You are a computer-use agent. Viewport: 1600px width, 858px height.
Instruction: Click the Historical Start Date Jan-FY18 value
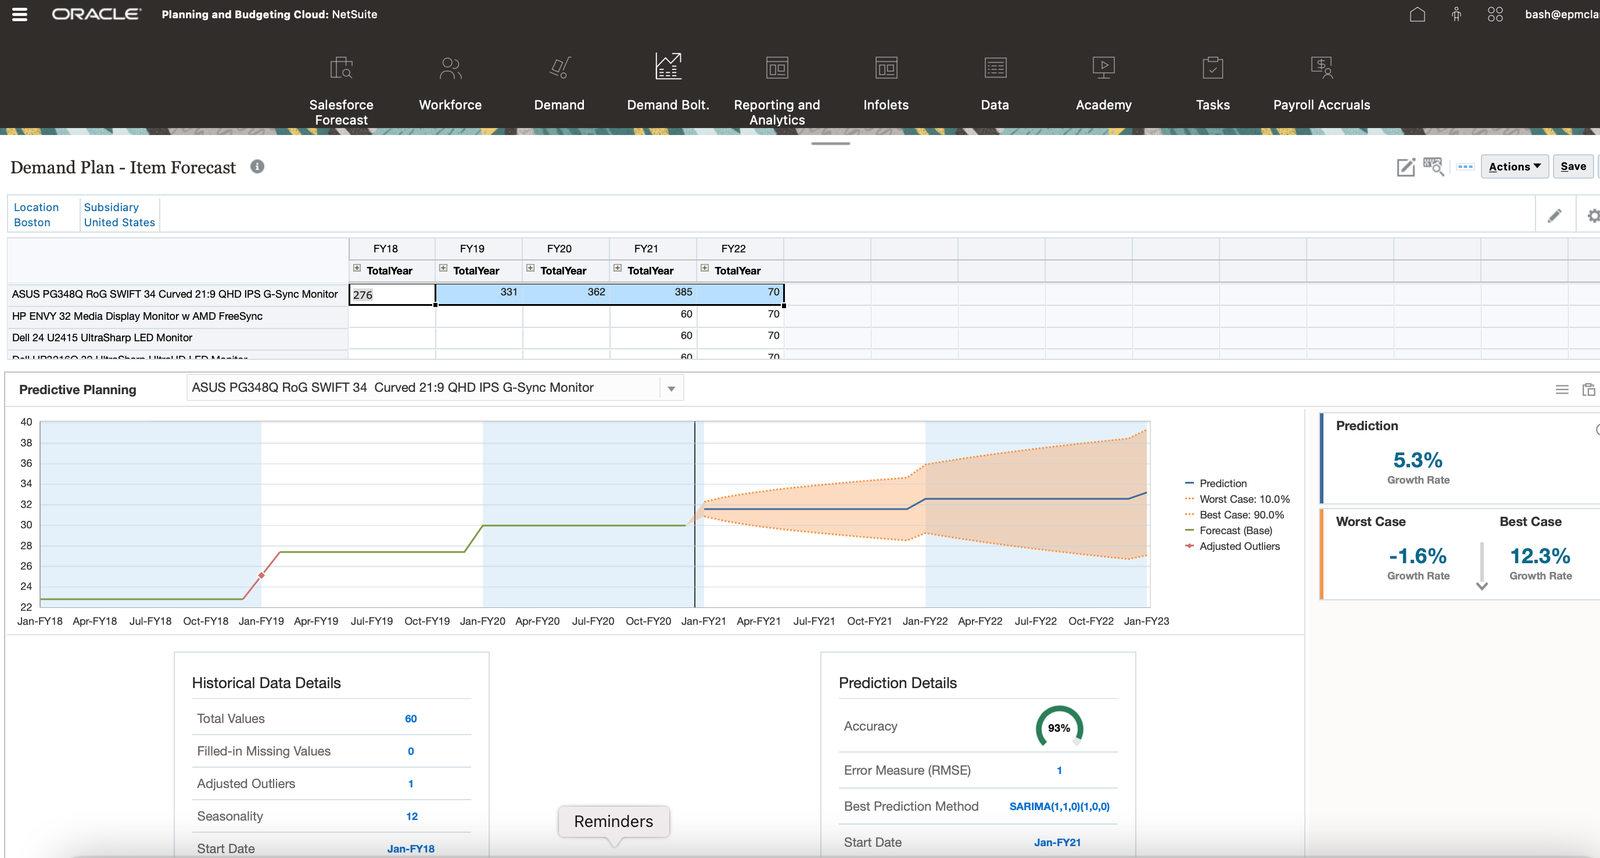411,849
